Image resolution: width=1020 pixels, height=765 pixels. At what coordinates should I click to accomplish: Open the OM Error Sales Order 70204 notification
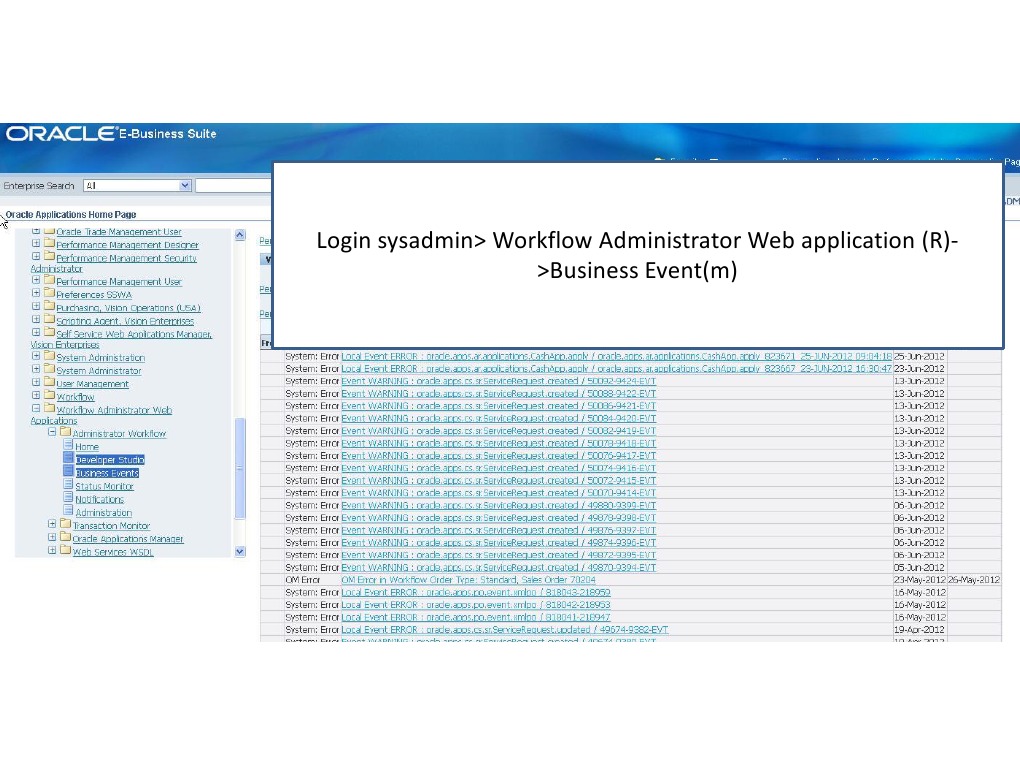click(468, 580)
